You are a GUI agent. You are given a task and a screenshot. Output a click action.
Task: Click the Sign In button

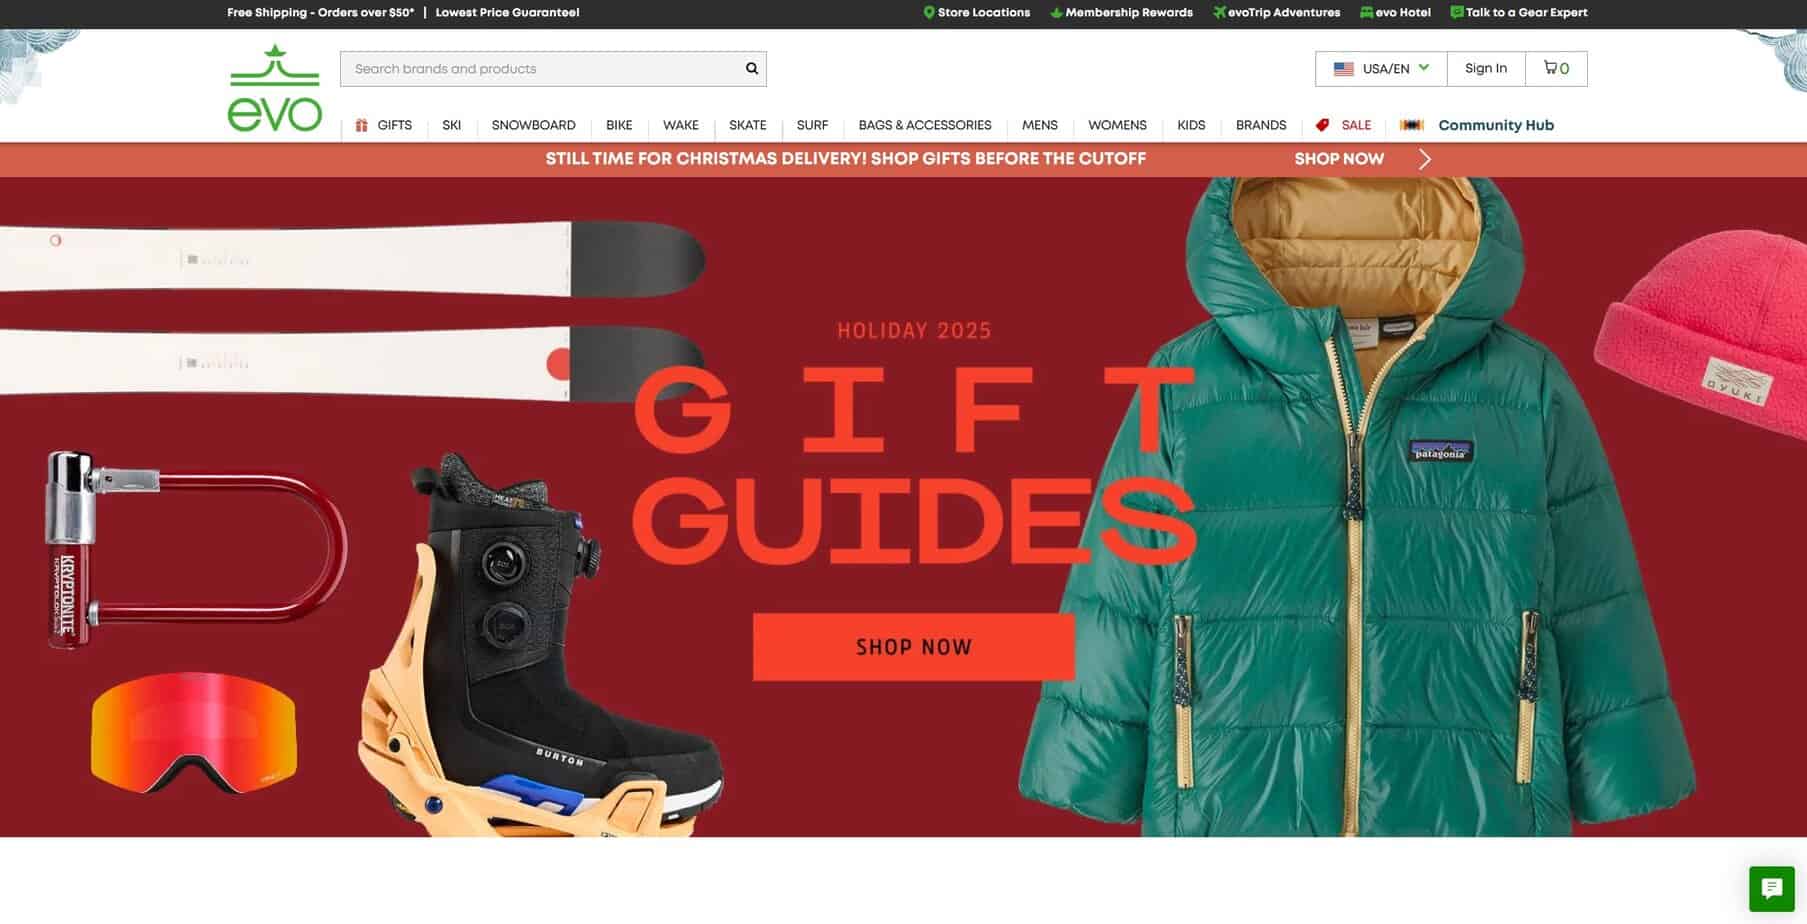(1485, 69)
